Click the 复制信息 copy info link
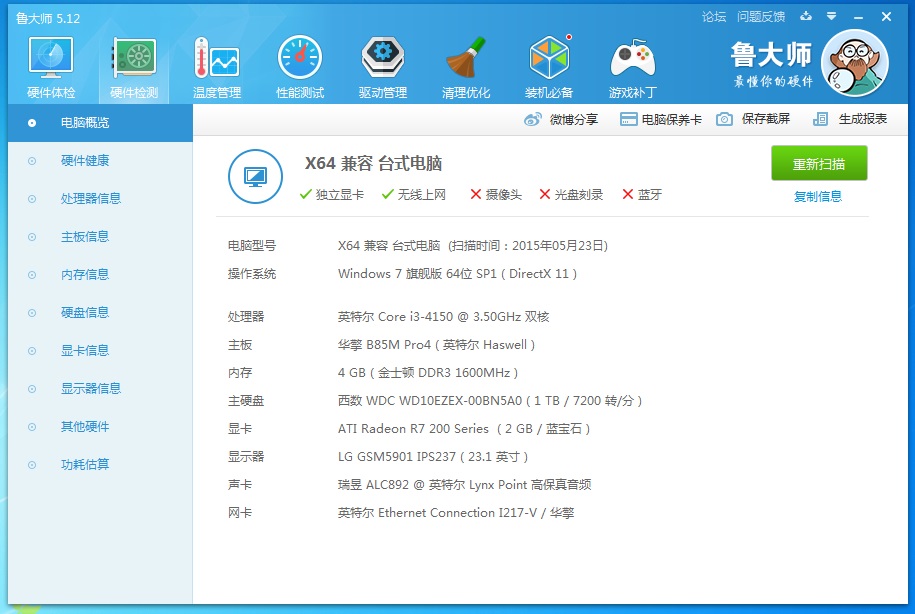 click(818, 197)
